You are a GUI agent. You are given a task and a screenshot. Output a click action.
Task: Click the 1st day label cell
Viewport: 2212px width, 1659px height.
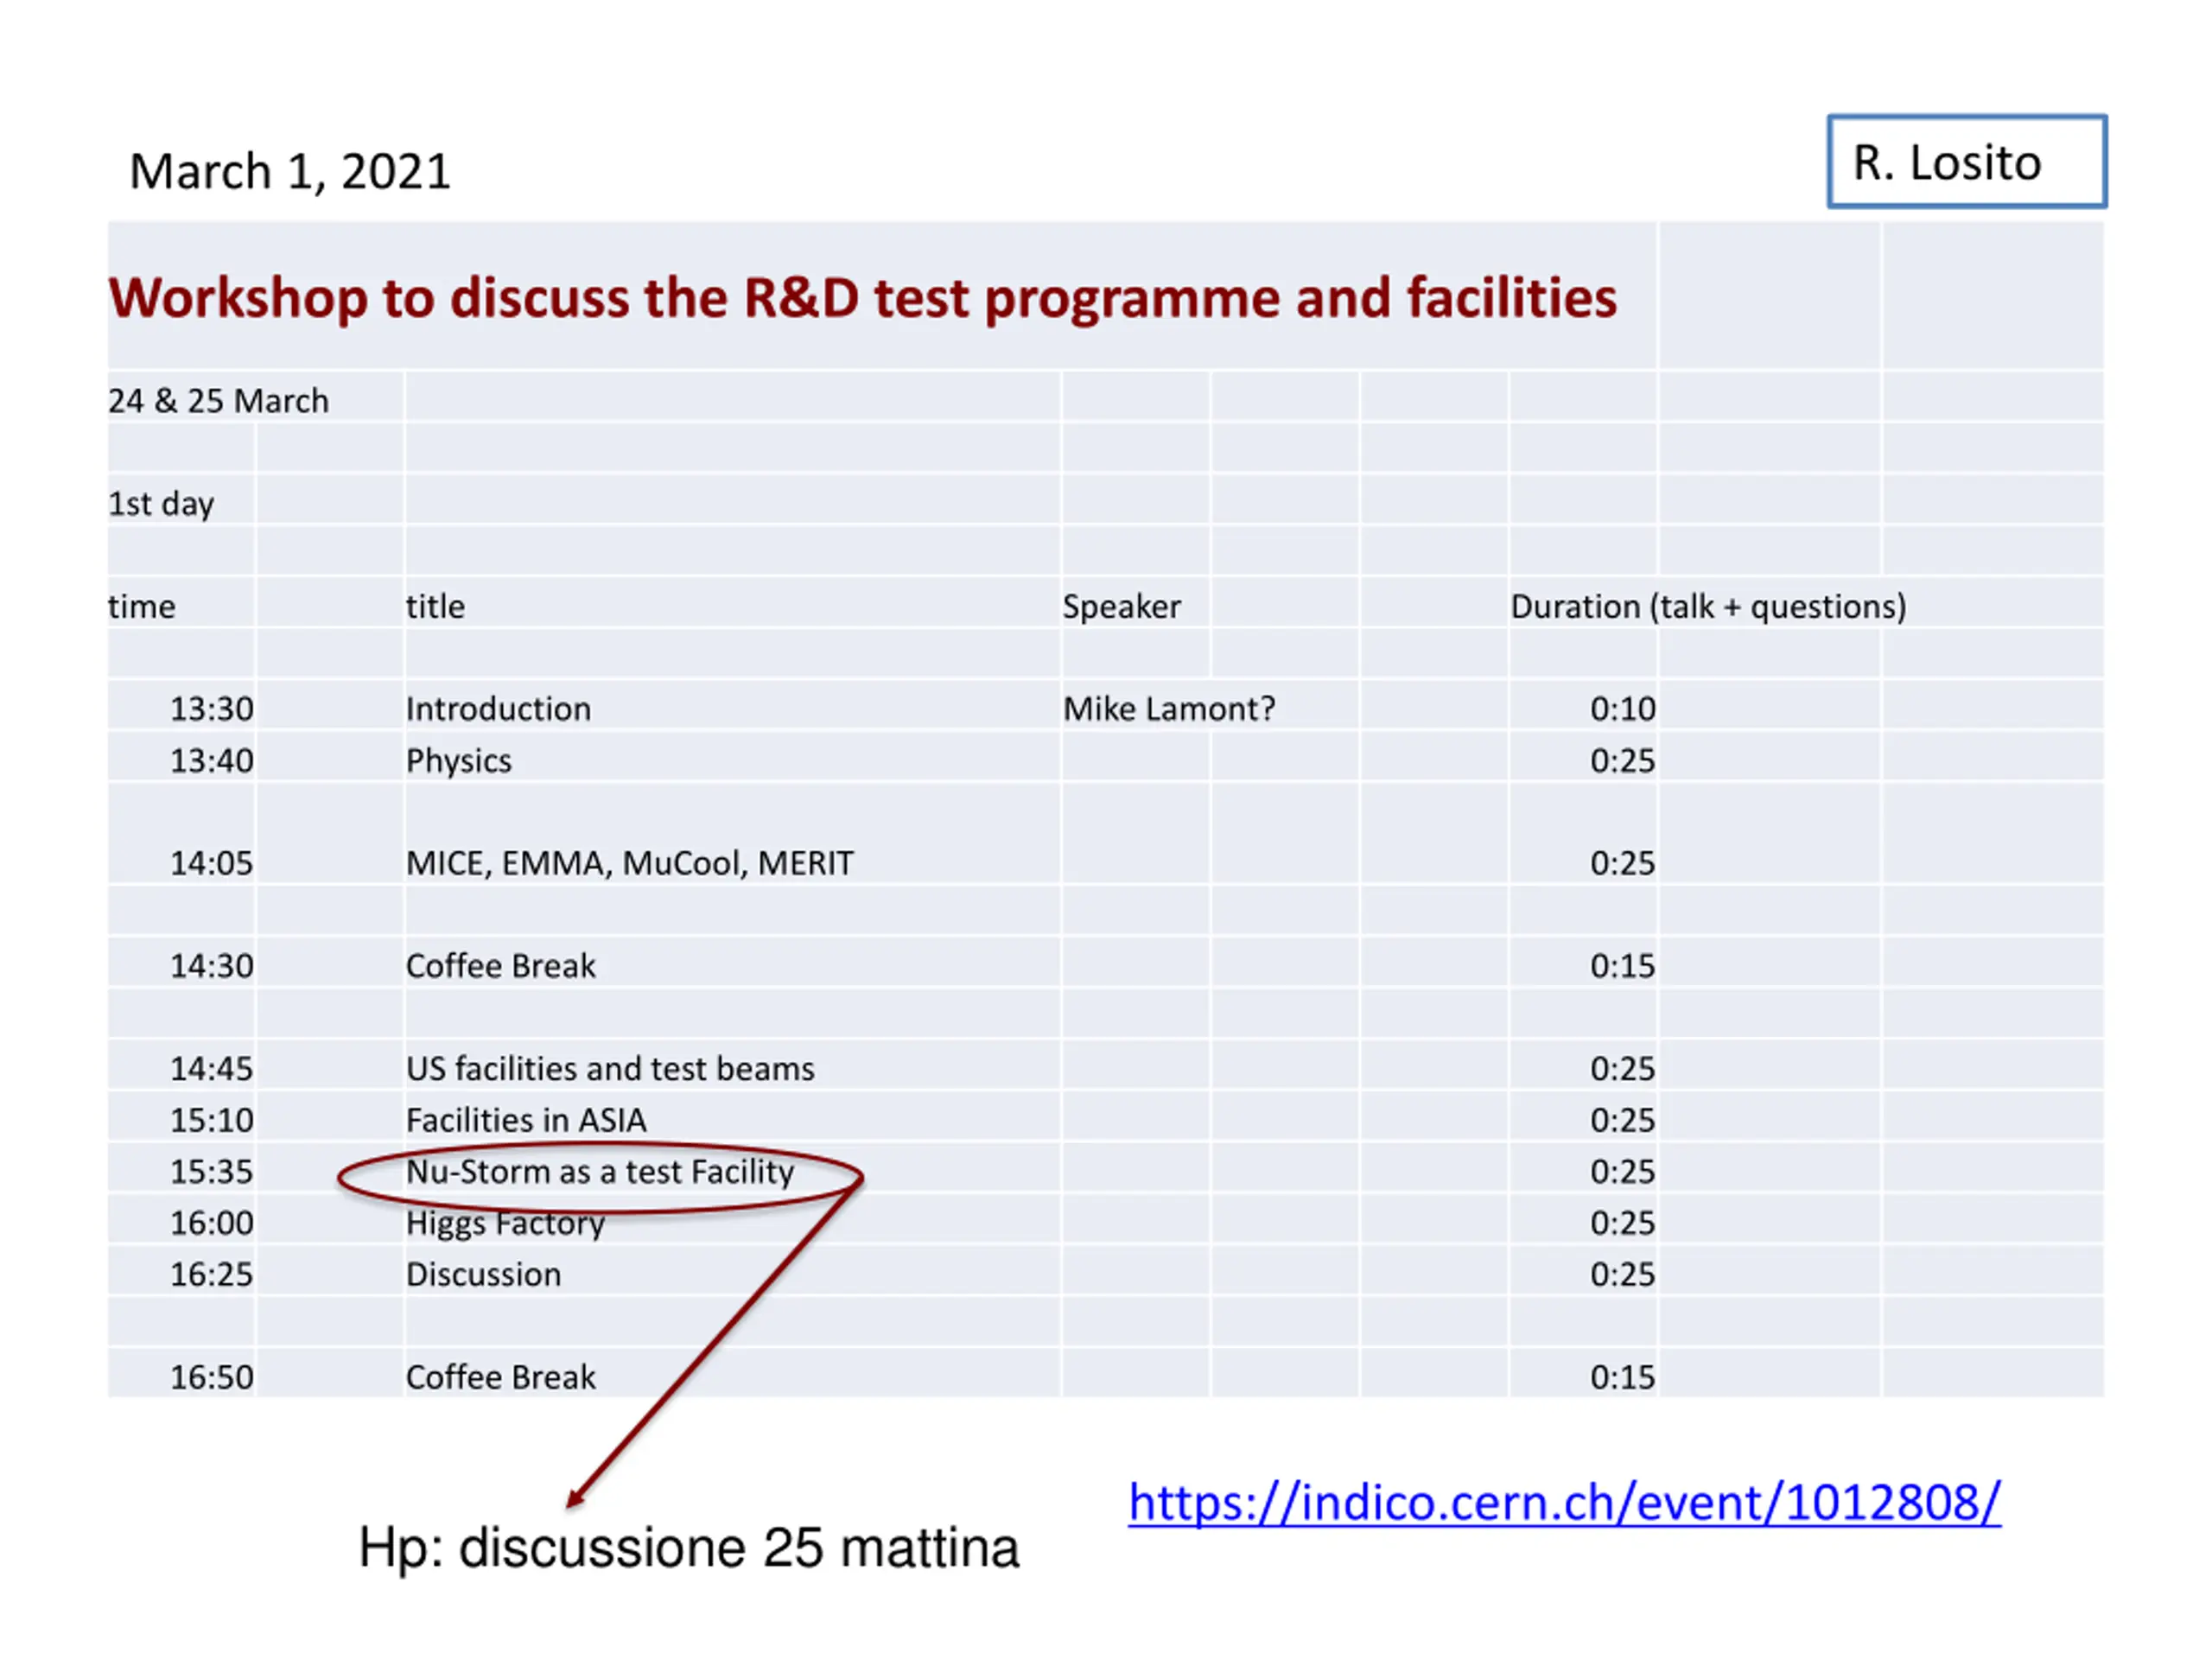161,504
